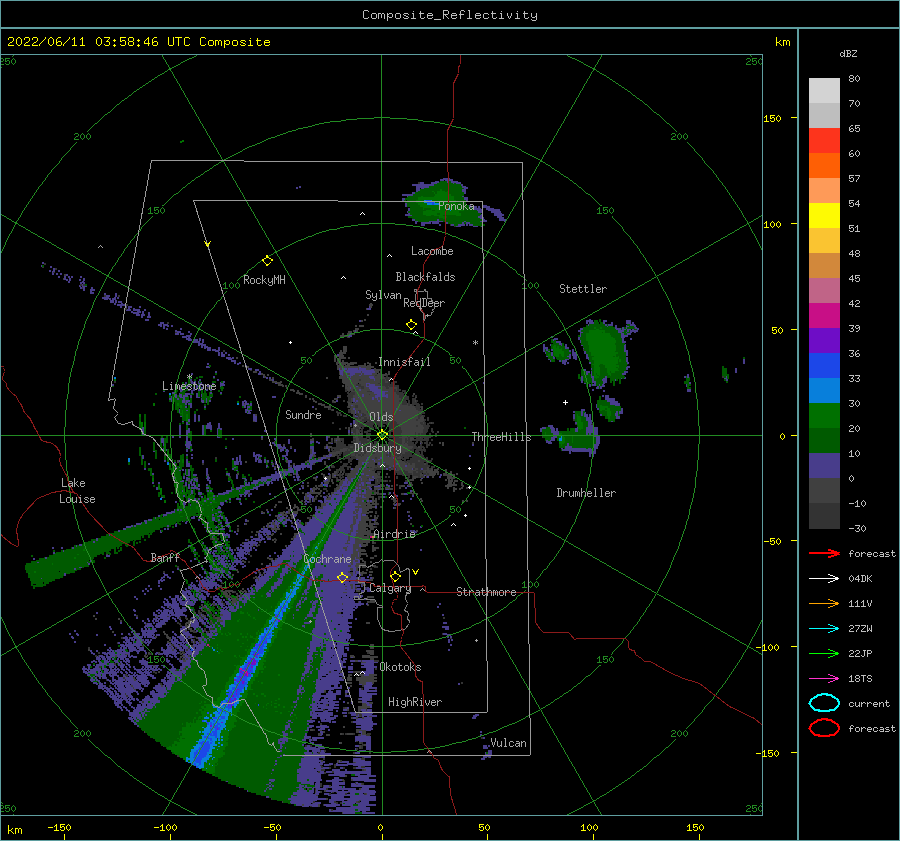Screen dimensions: 900x841
Task: Click the 04DK legend label
Action: (x=860, y=579)
